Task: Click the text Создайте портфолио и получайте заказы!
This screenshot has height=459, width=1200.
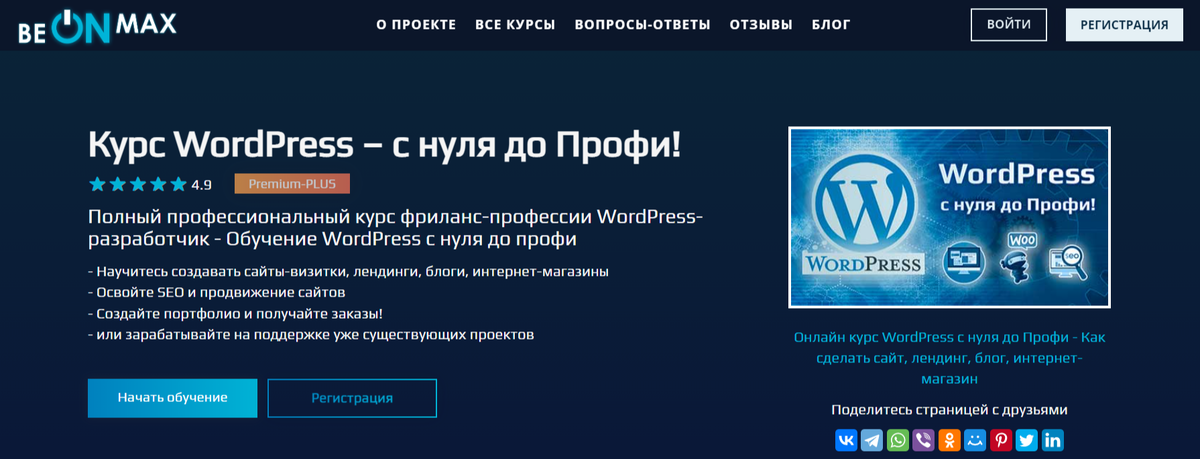Action: click(235, 313)
